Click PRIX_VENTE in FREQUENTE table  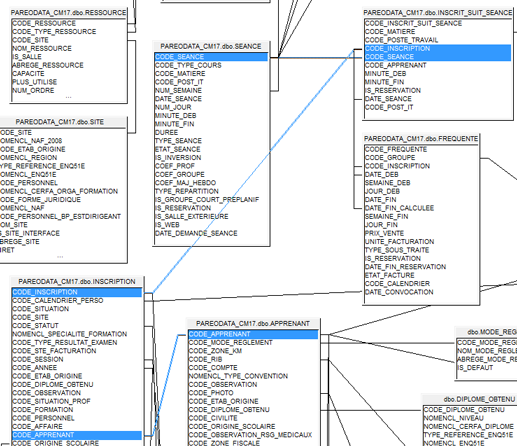(x=385, y=233)
